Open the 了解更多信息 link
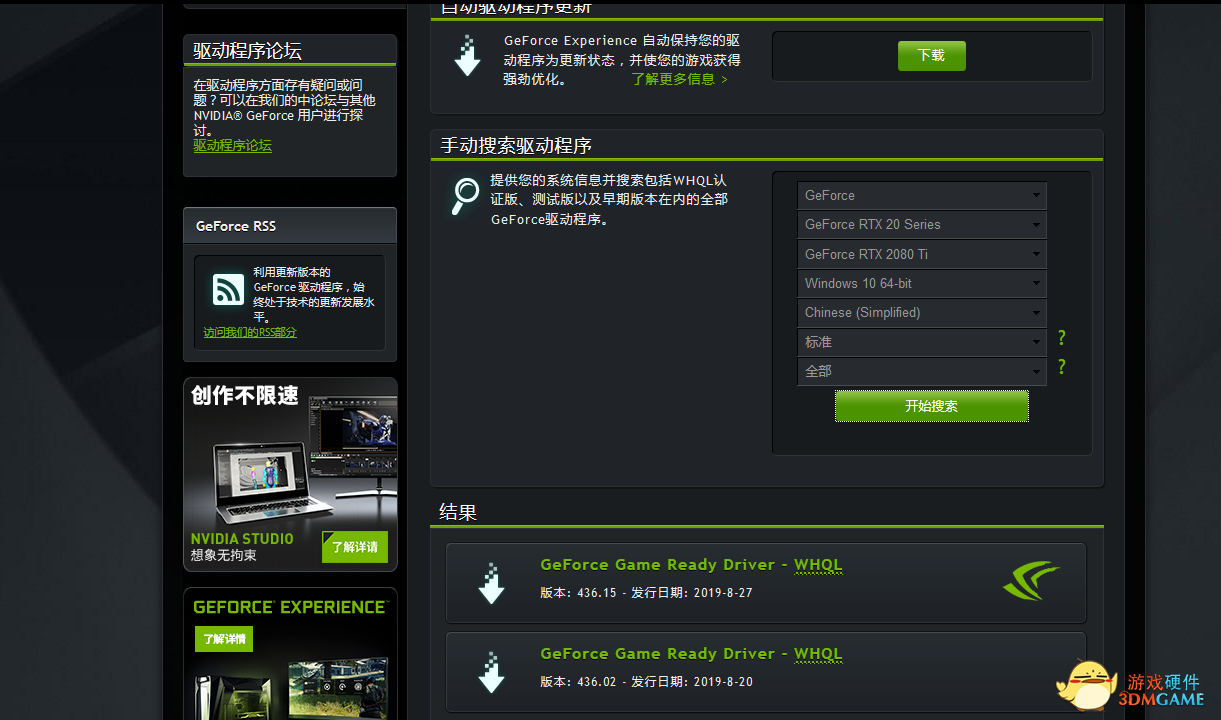 (x=680, y=79)
